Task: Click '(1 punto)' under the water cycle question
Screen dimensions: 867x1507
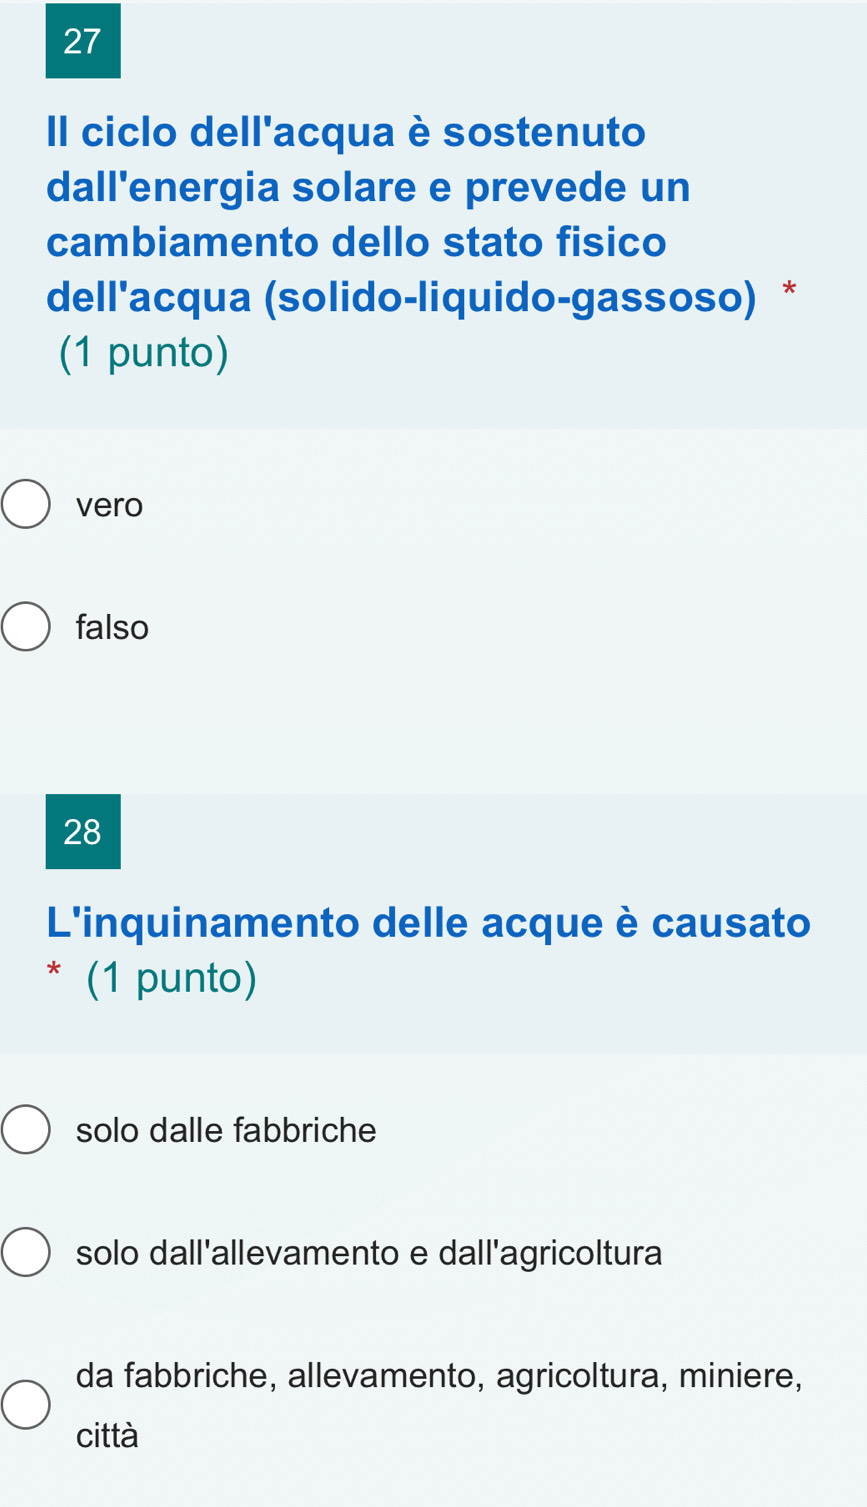Action: 144,353
